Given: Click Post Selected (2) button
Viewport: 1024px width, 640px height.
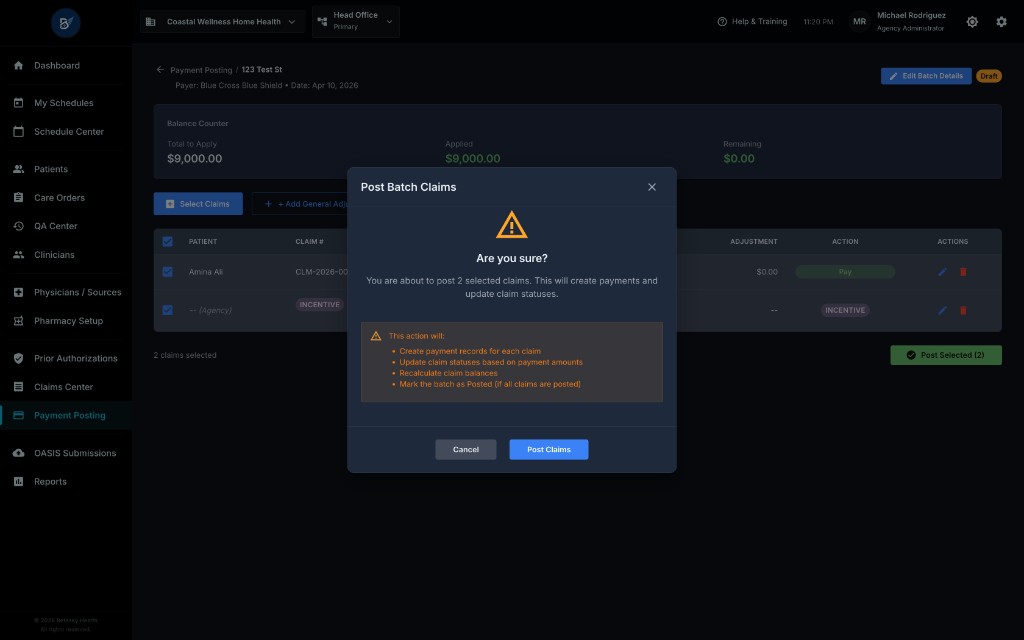Looking at the screenshot, I should point(946,355).
